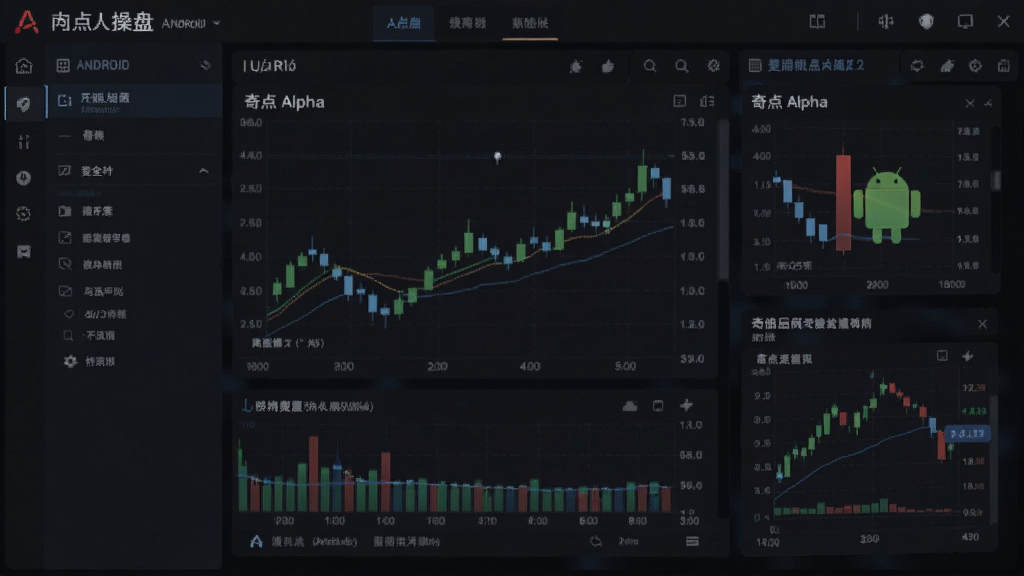Open the ANDROID dropdown beside app title
The height and width of the screenshot is (576, 1024).
[191, 24]
